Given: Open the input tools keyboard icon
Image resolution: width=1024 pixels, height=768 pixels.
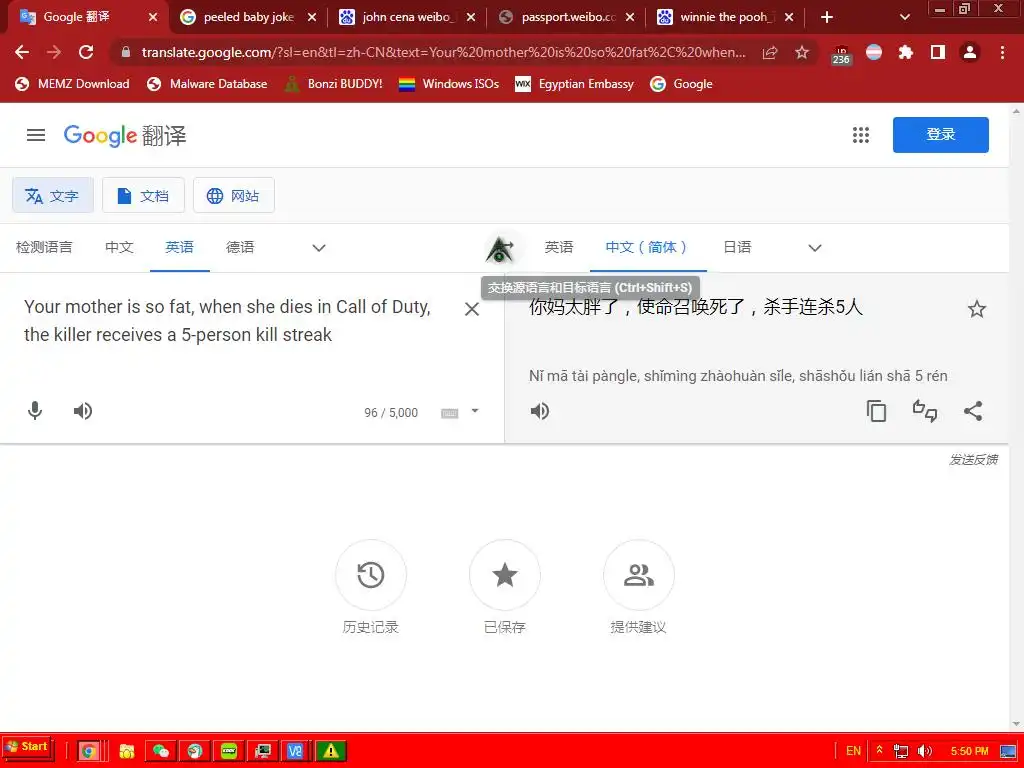Looking at the screenshot, I should coord(449,413).
